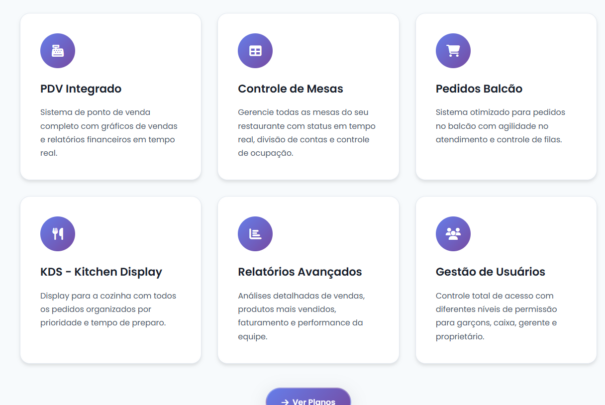
Task: Click the cash register icon for PDV Integrado
Action: pos(57,50)
